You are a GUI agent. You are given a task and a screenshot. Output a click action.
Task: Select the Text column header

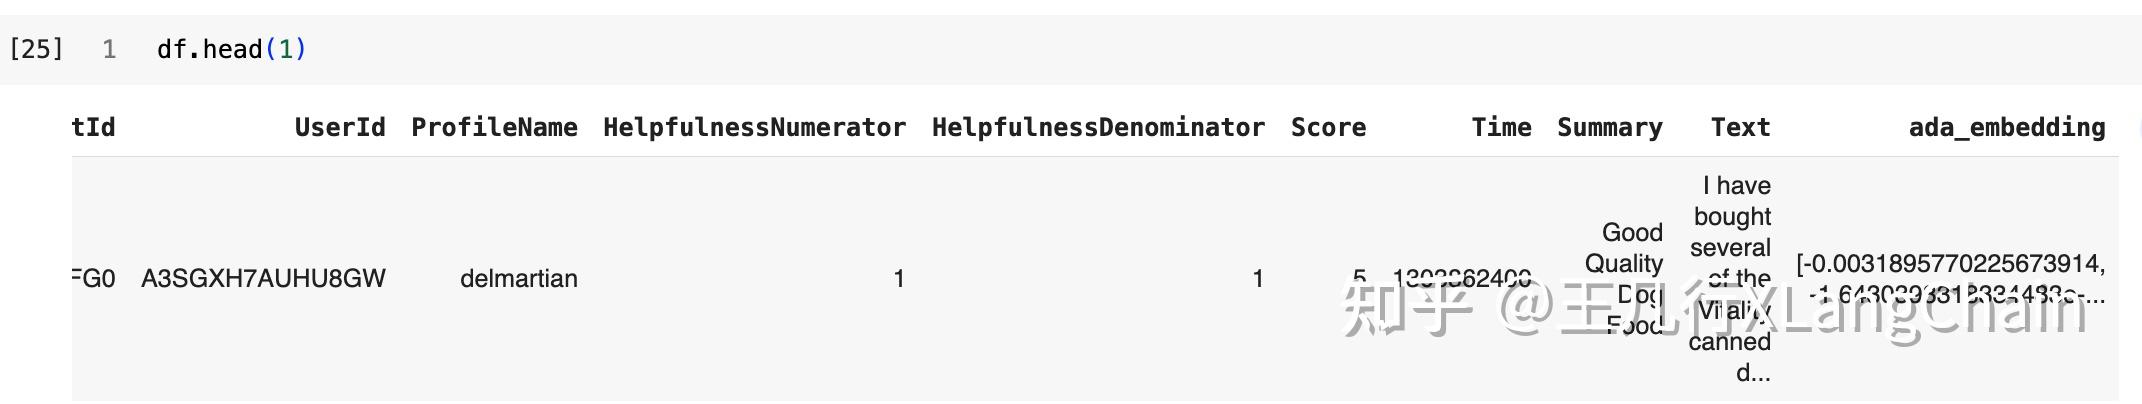pyautogui.click(x=1740, y=127)
